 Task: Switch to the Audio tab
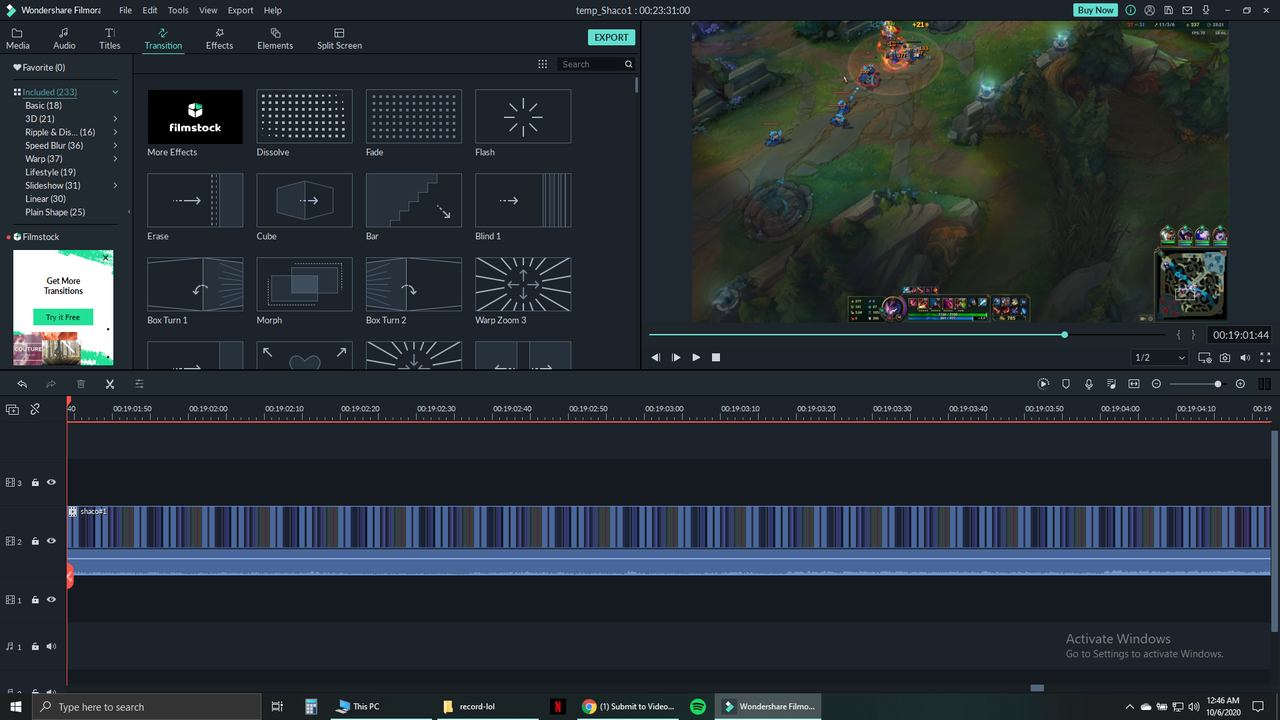[64, 39]
